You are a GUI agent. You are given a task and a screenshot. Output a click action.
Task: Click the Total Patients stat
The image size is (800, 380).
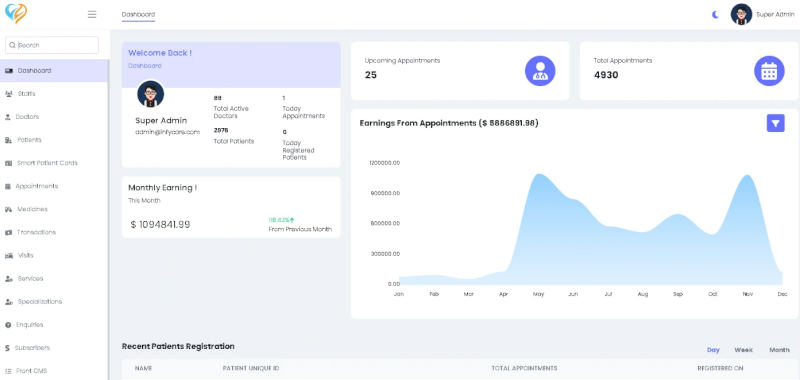click(234, 136)
